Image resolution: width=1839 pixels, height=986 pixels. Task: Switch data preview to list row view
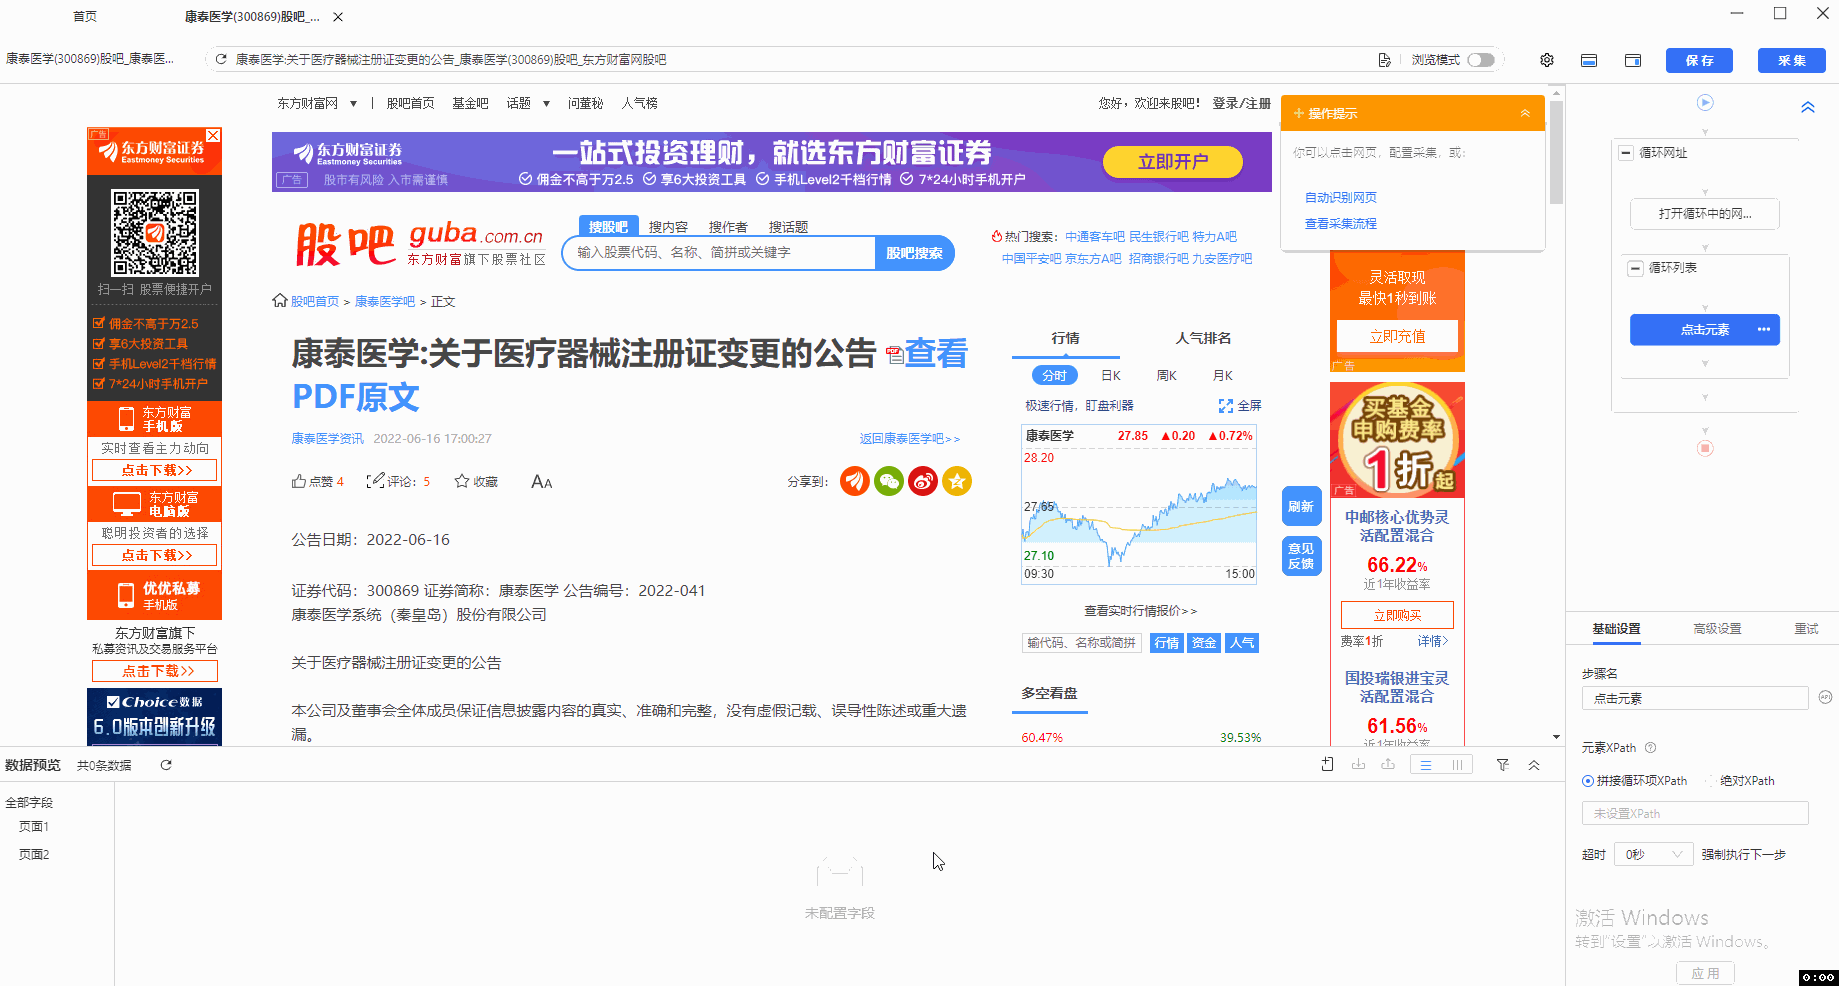[1426, 765]
